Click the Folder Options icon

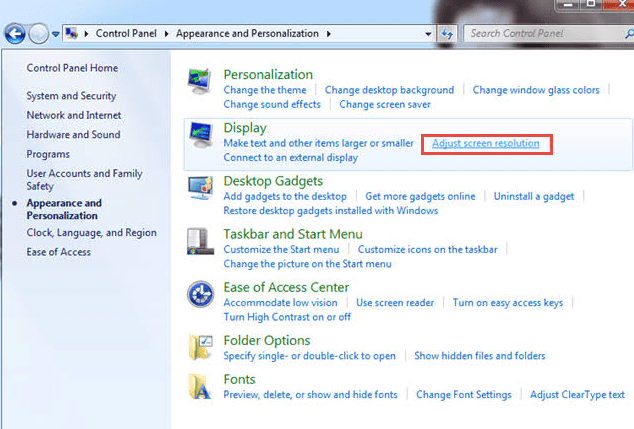tap(201, 347)
